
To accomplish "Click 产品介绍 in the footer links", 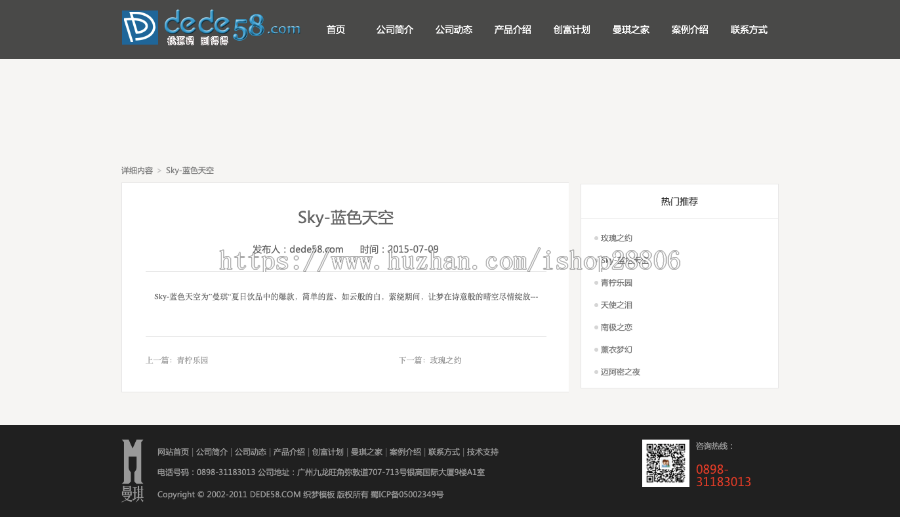I will pyautogui.click(x=289, y=452).
